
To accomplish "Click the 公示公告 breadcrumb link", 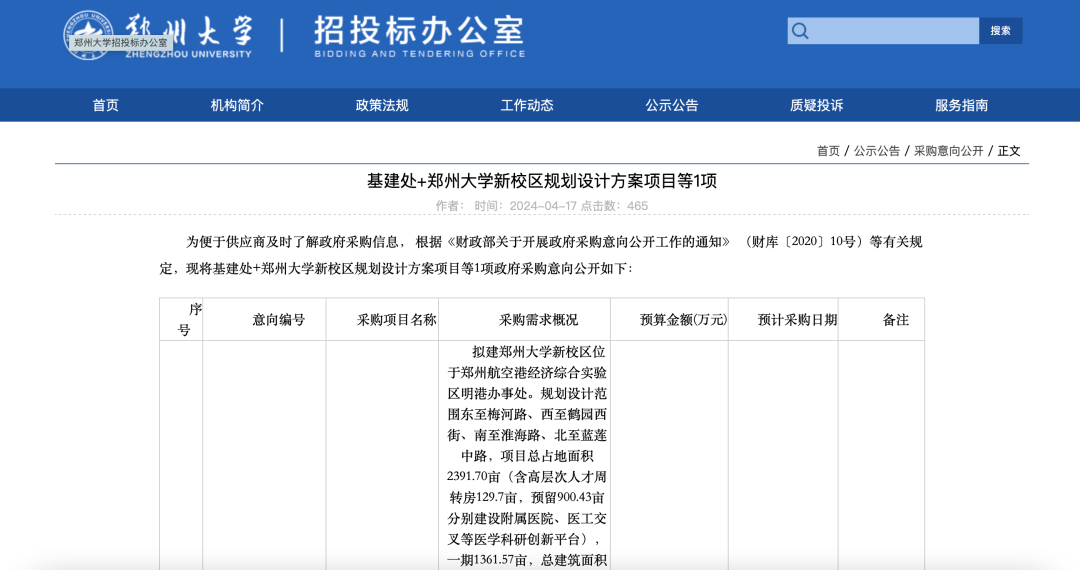I will [877, 151].
